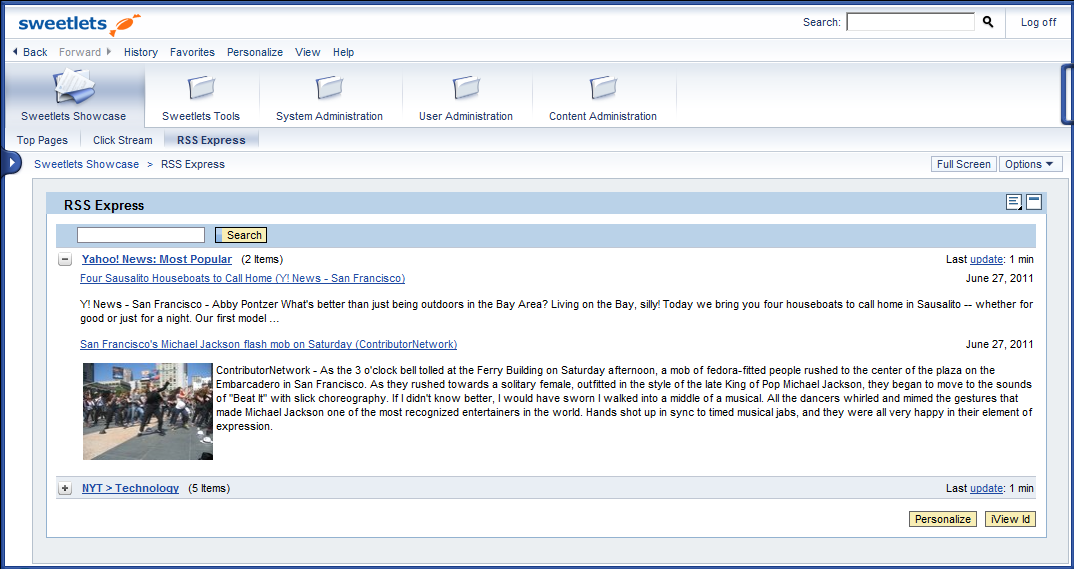This screenshot has width=1074, height=569.
Task: Open the User Administration tab label
Action: 466,116
